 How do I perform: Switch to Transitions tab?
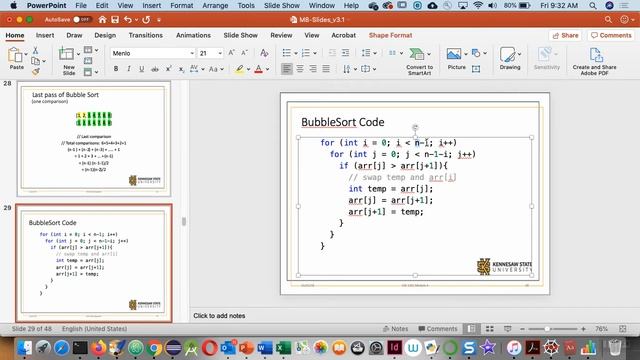click(x=146, y=36)
